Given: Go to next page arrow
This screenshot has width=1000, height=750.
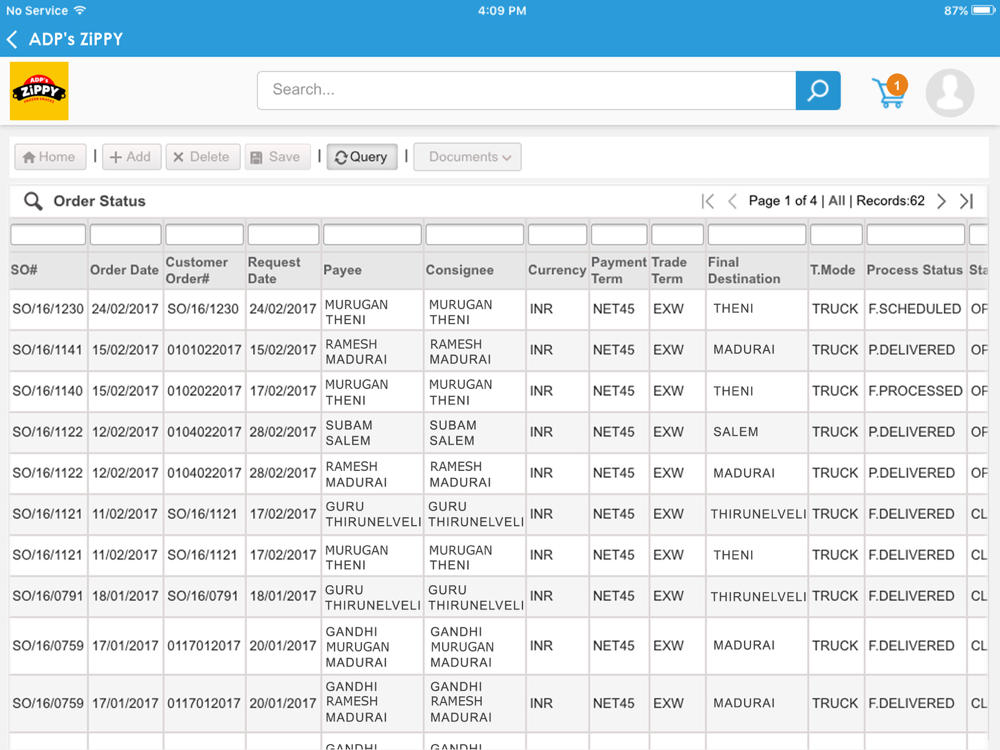Looking at the screenshot, I should (x=941, y=202).
